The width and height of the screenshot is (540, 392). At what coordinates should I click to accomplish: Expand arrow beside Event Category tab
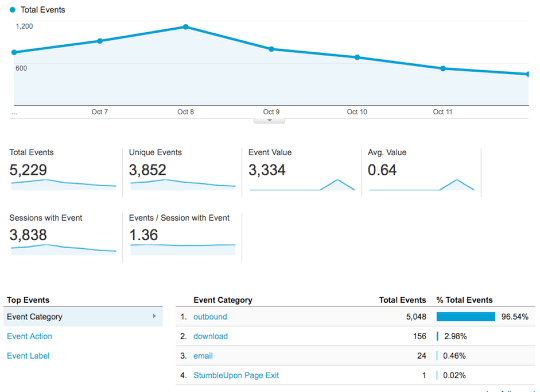coord(154,316)
